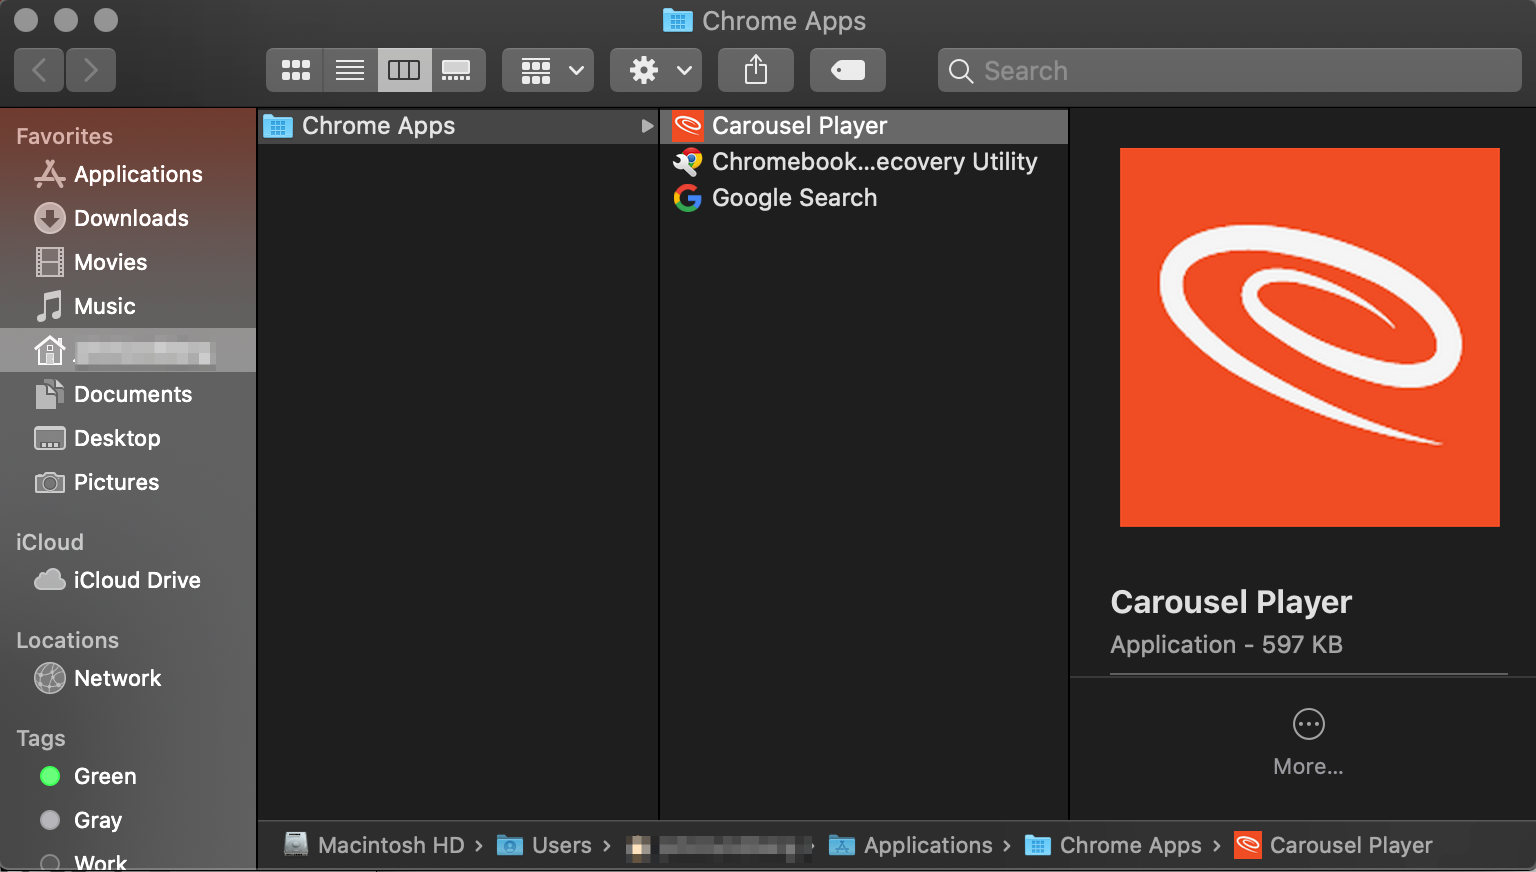1536x872 pixels.
Task: Open iCloud Drive in the sidebar
Action: [128, 580]
